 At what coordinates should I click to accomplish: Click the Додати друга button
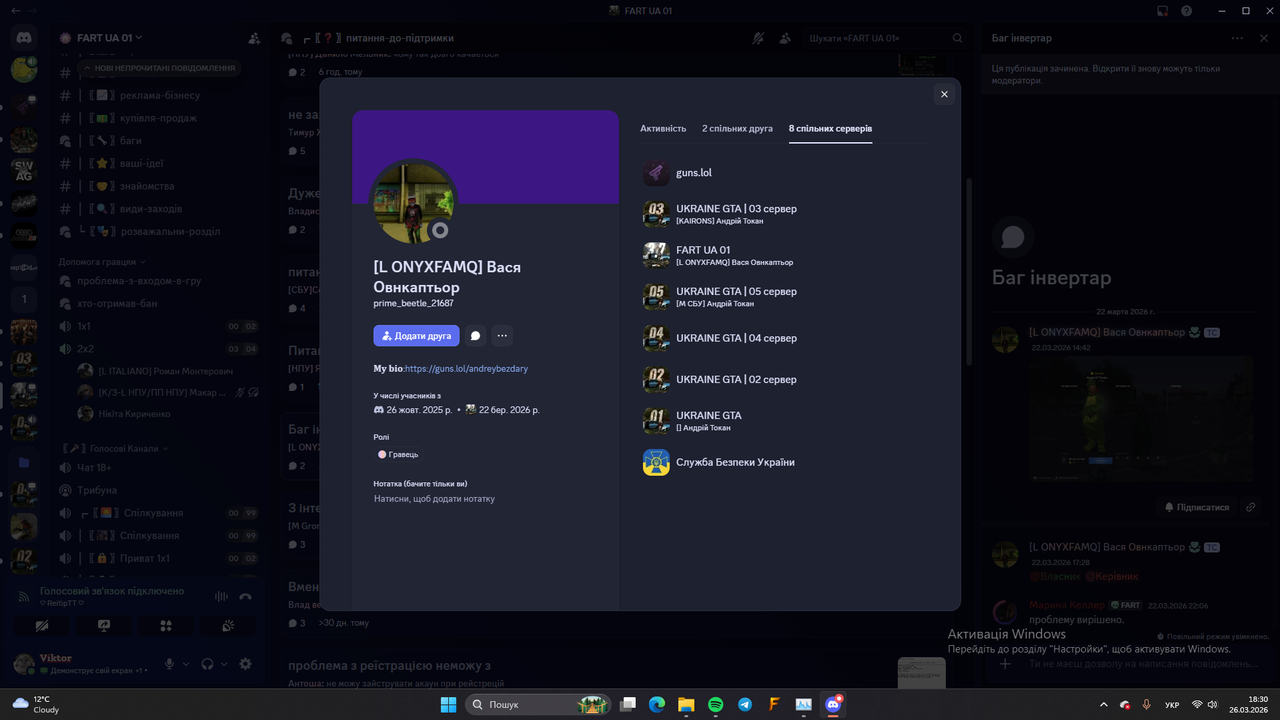pos(416,336)
